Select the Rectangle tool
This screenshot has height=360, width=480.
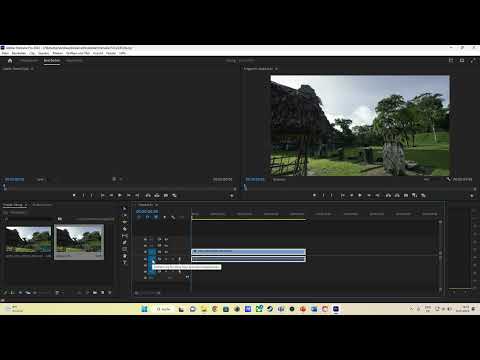click(x=125, y=249)
